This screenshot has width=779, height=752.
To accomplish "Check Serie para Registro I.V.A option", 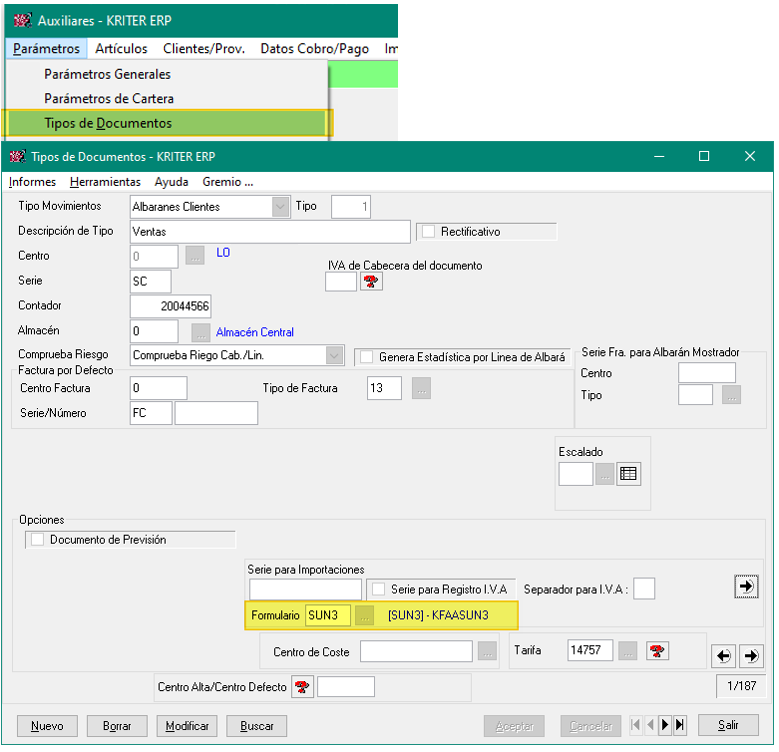I will click(377, 590).
